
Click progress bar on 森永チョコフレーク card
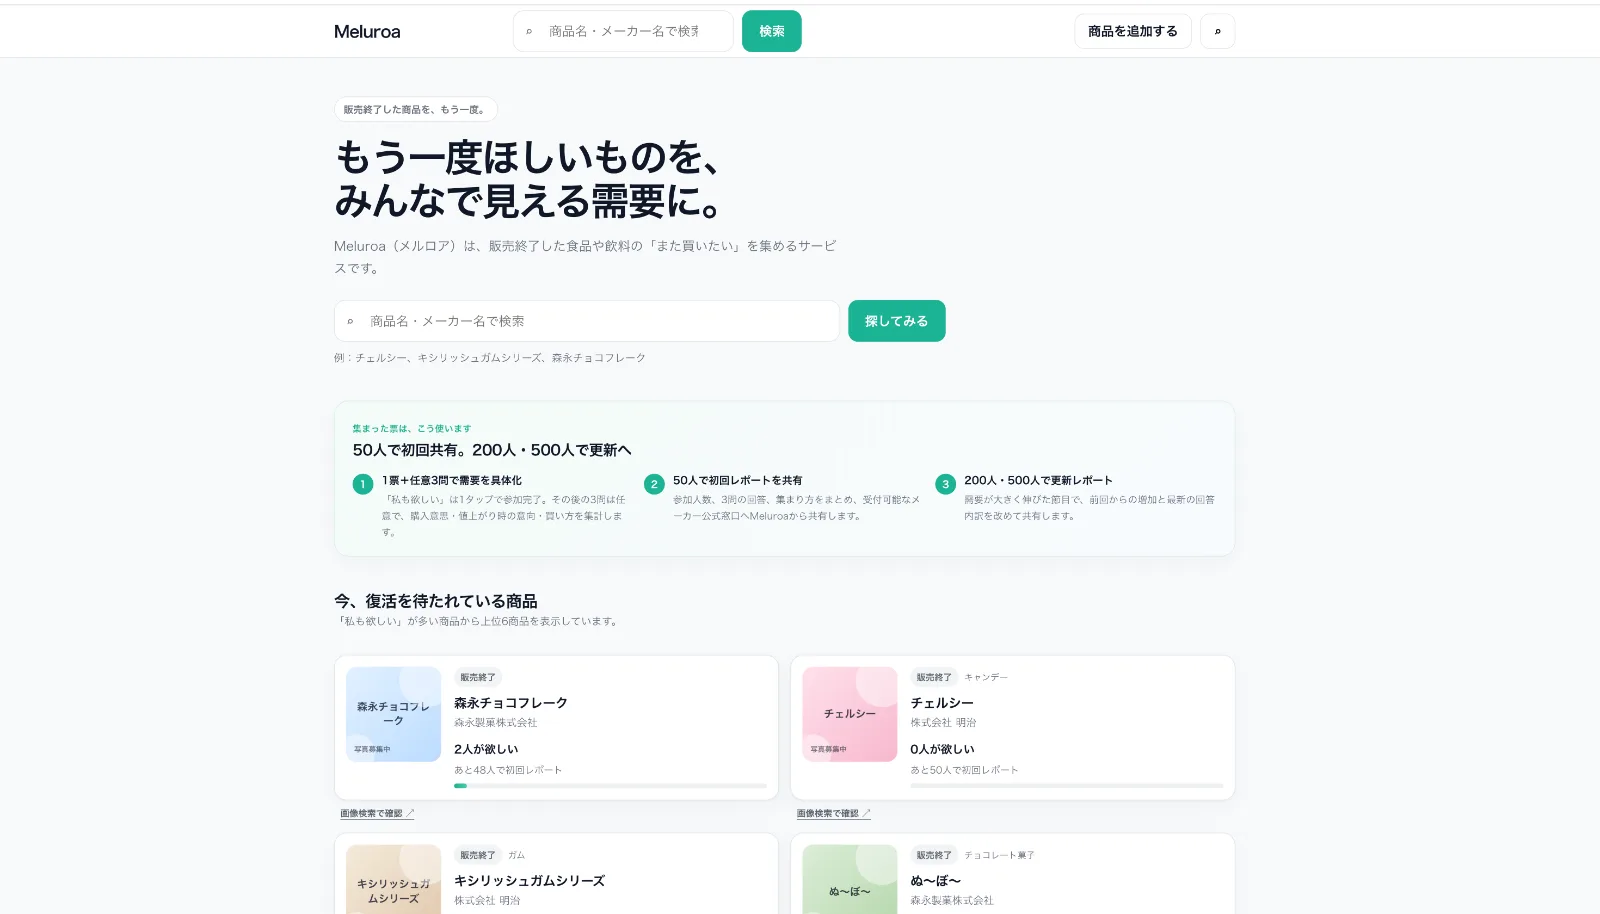click(x=610, y=786)
